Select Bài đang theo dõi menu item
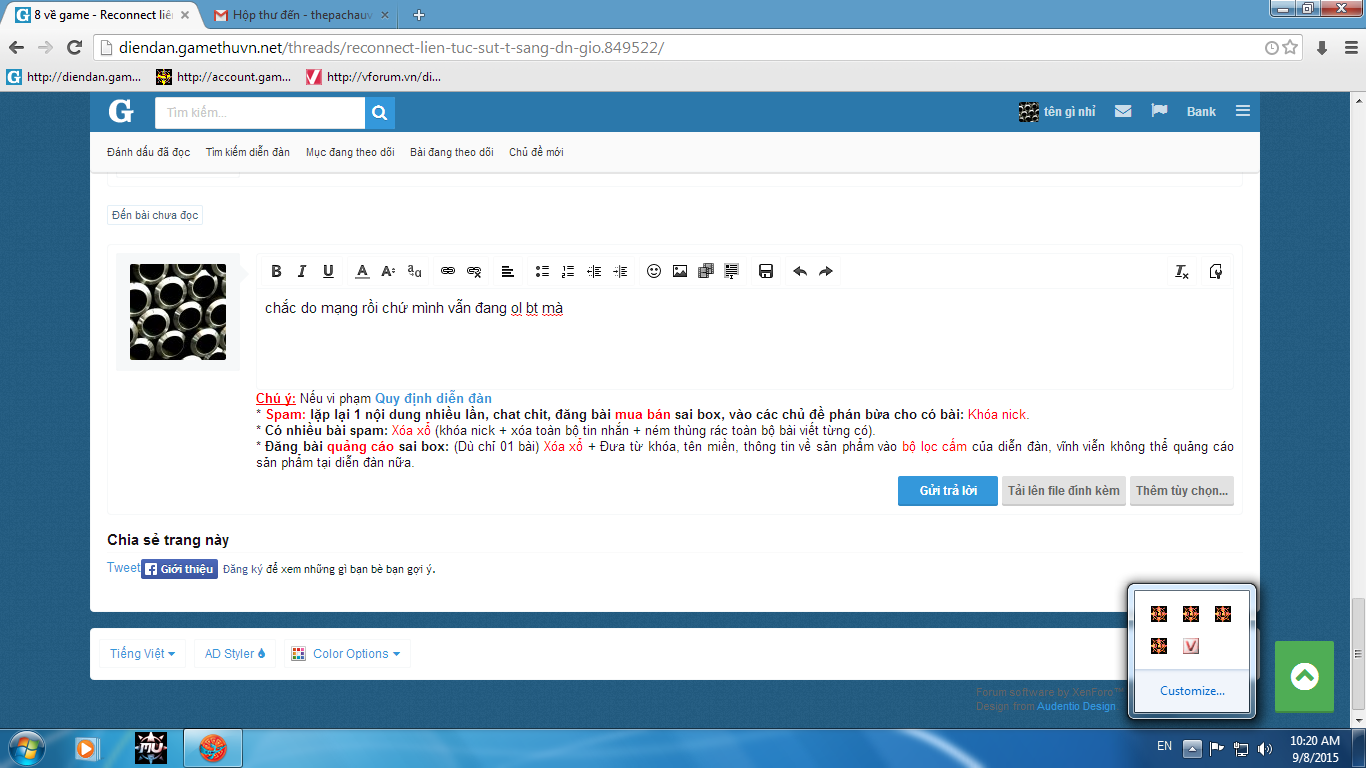1366x768 pixels. [452, 152]
